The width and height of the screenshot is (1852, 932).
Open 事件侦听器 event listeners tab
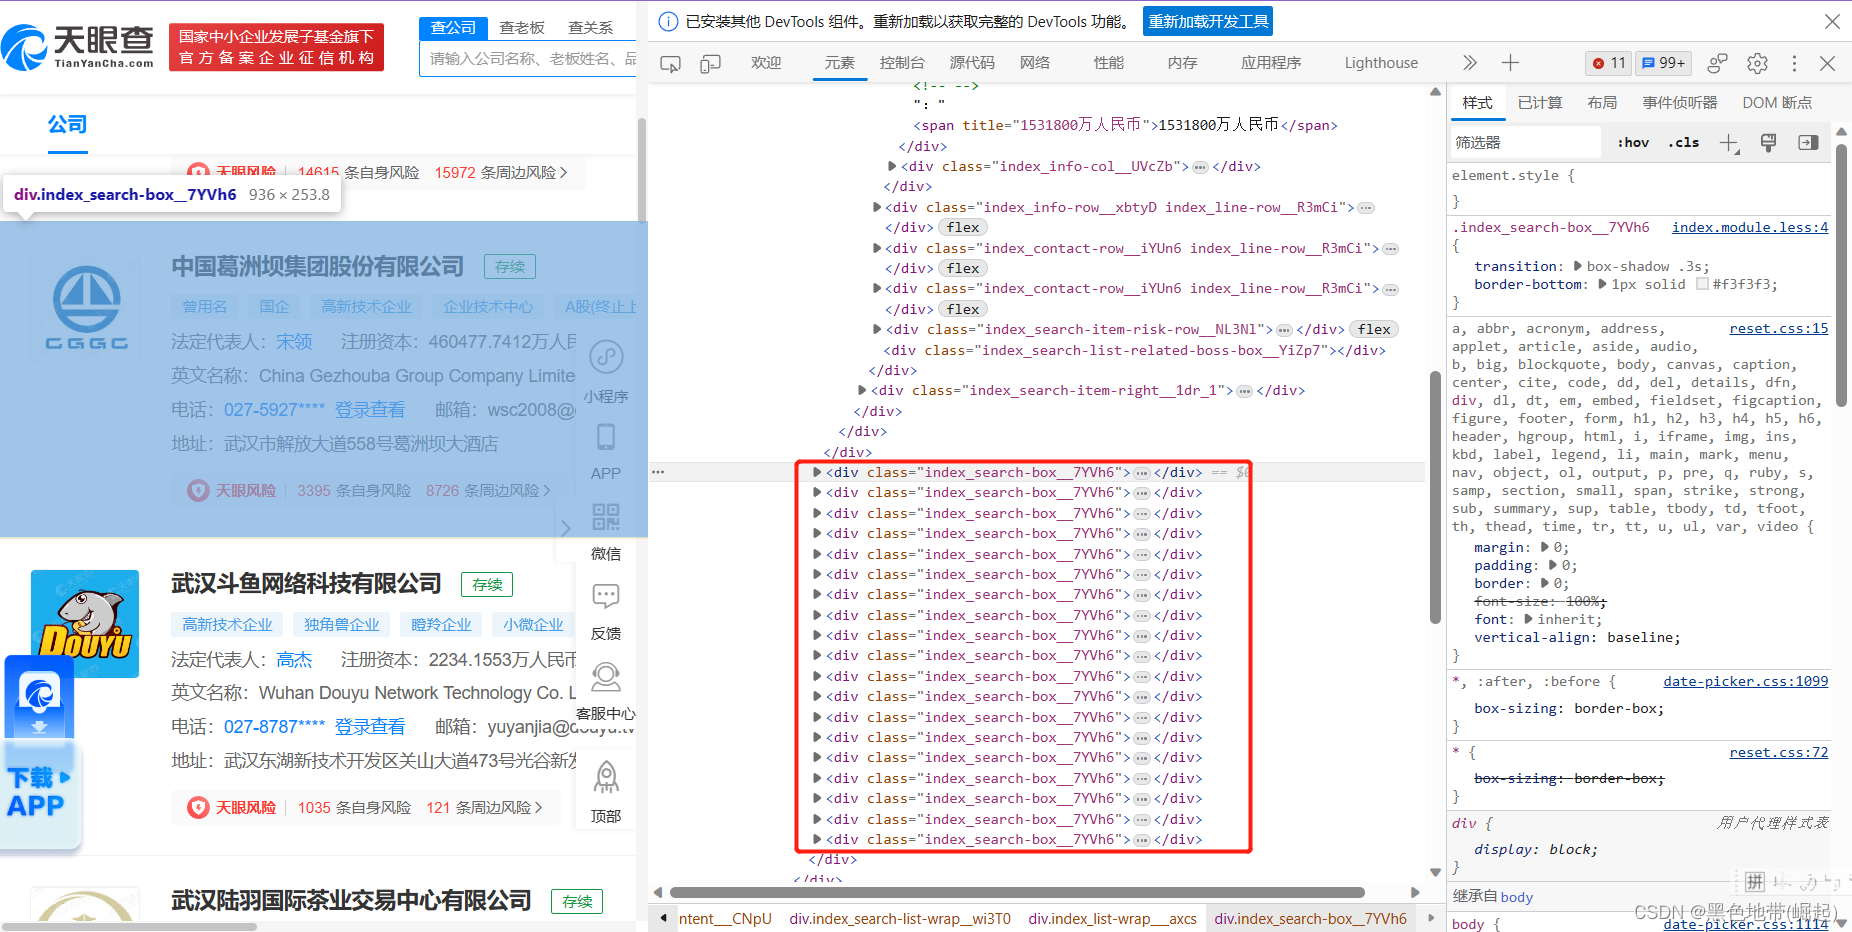[1680, 102]
